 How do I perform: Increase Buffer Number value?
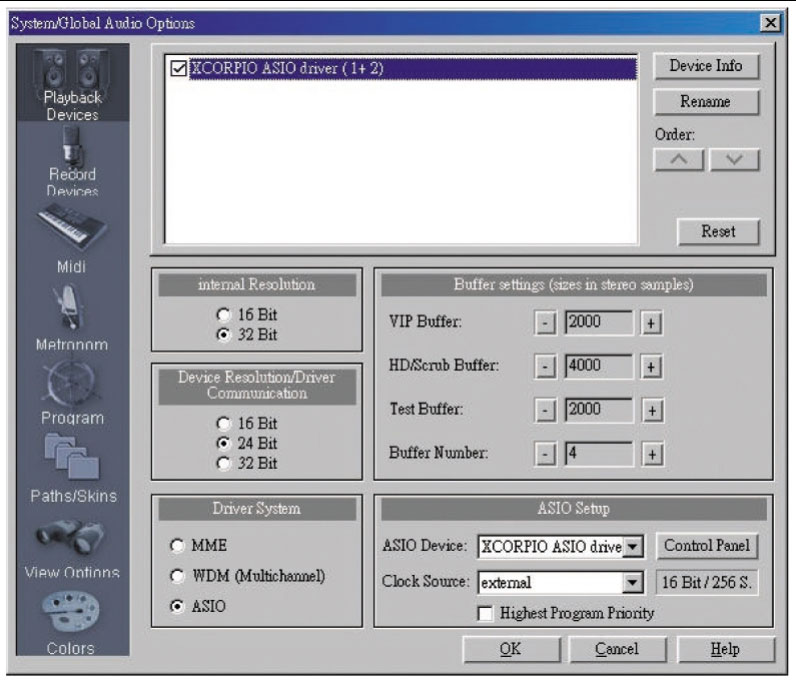pyautogui.click(x=652, y=454)
